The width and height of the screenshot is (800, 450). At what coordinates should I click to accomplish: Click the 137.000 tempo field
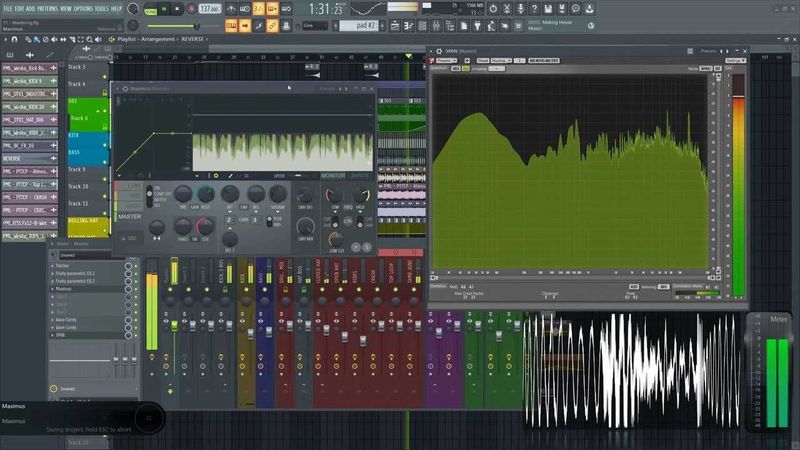[210, 9]
